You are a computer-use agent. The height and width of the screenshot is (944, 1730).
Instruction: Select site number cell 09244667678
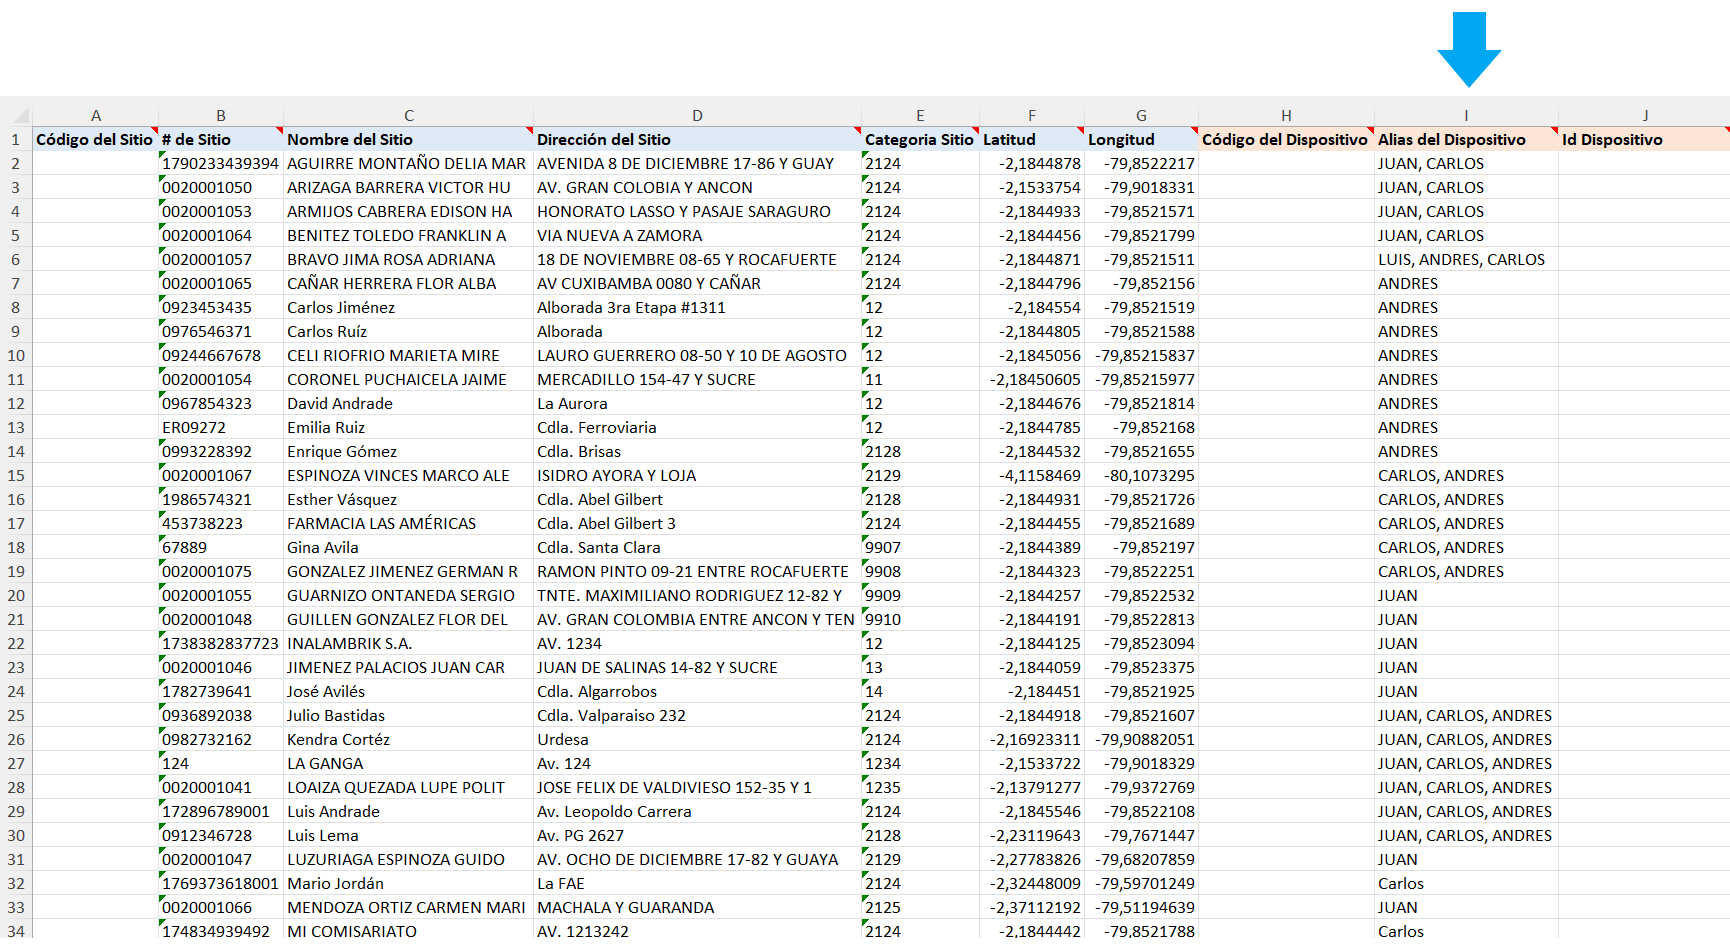point(221,355)
